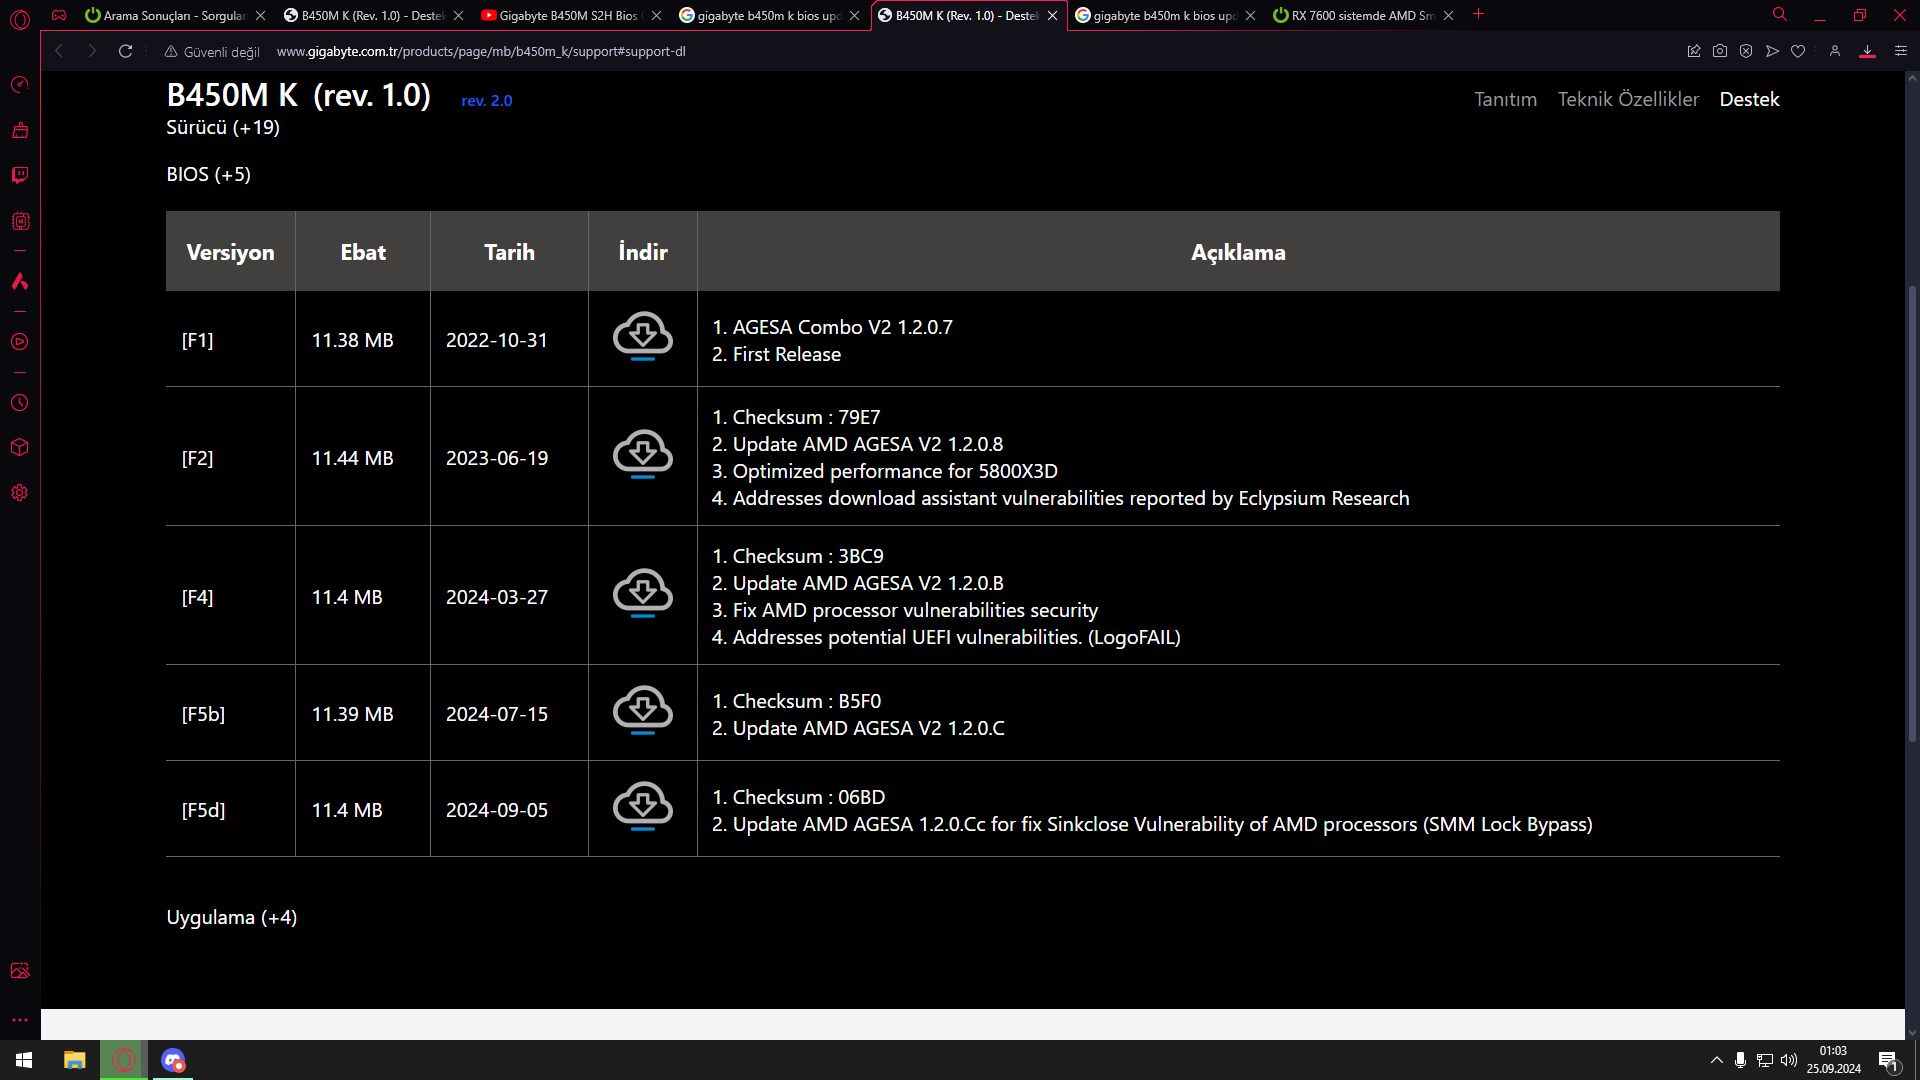Reload the current page
The height and width of the screenshot is (1080, 1920).
pos(125,51)
